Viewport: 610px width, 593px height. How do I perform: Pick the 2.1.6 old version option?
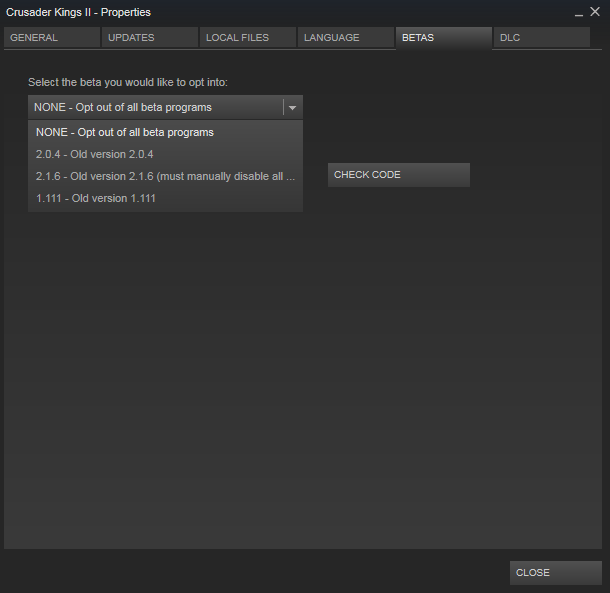click(x=165, y=176)
